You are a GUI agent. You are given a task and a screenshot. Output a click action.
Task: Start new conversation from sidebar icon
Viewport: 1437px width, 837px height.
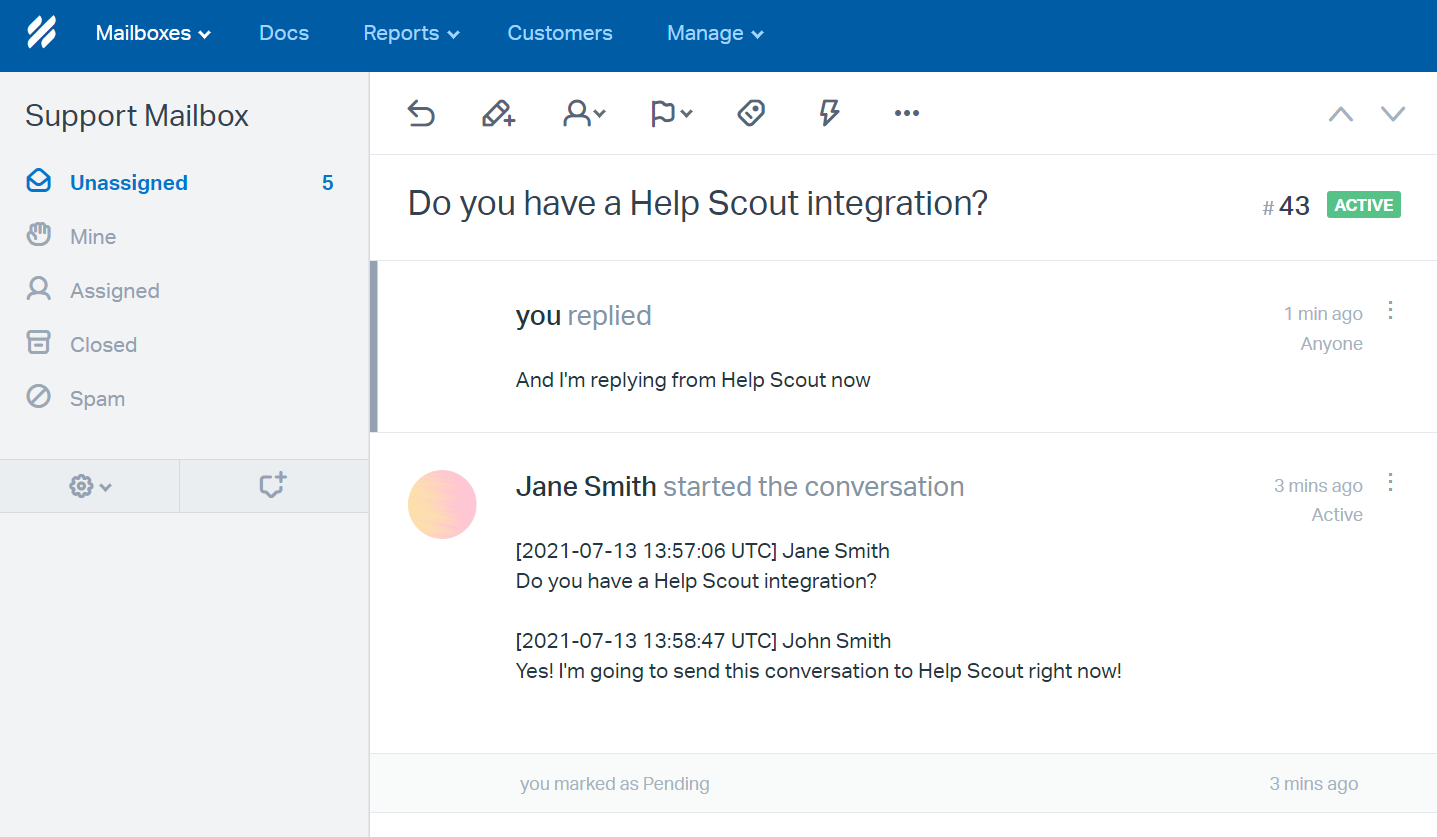273,486
